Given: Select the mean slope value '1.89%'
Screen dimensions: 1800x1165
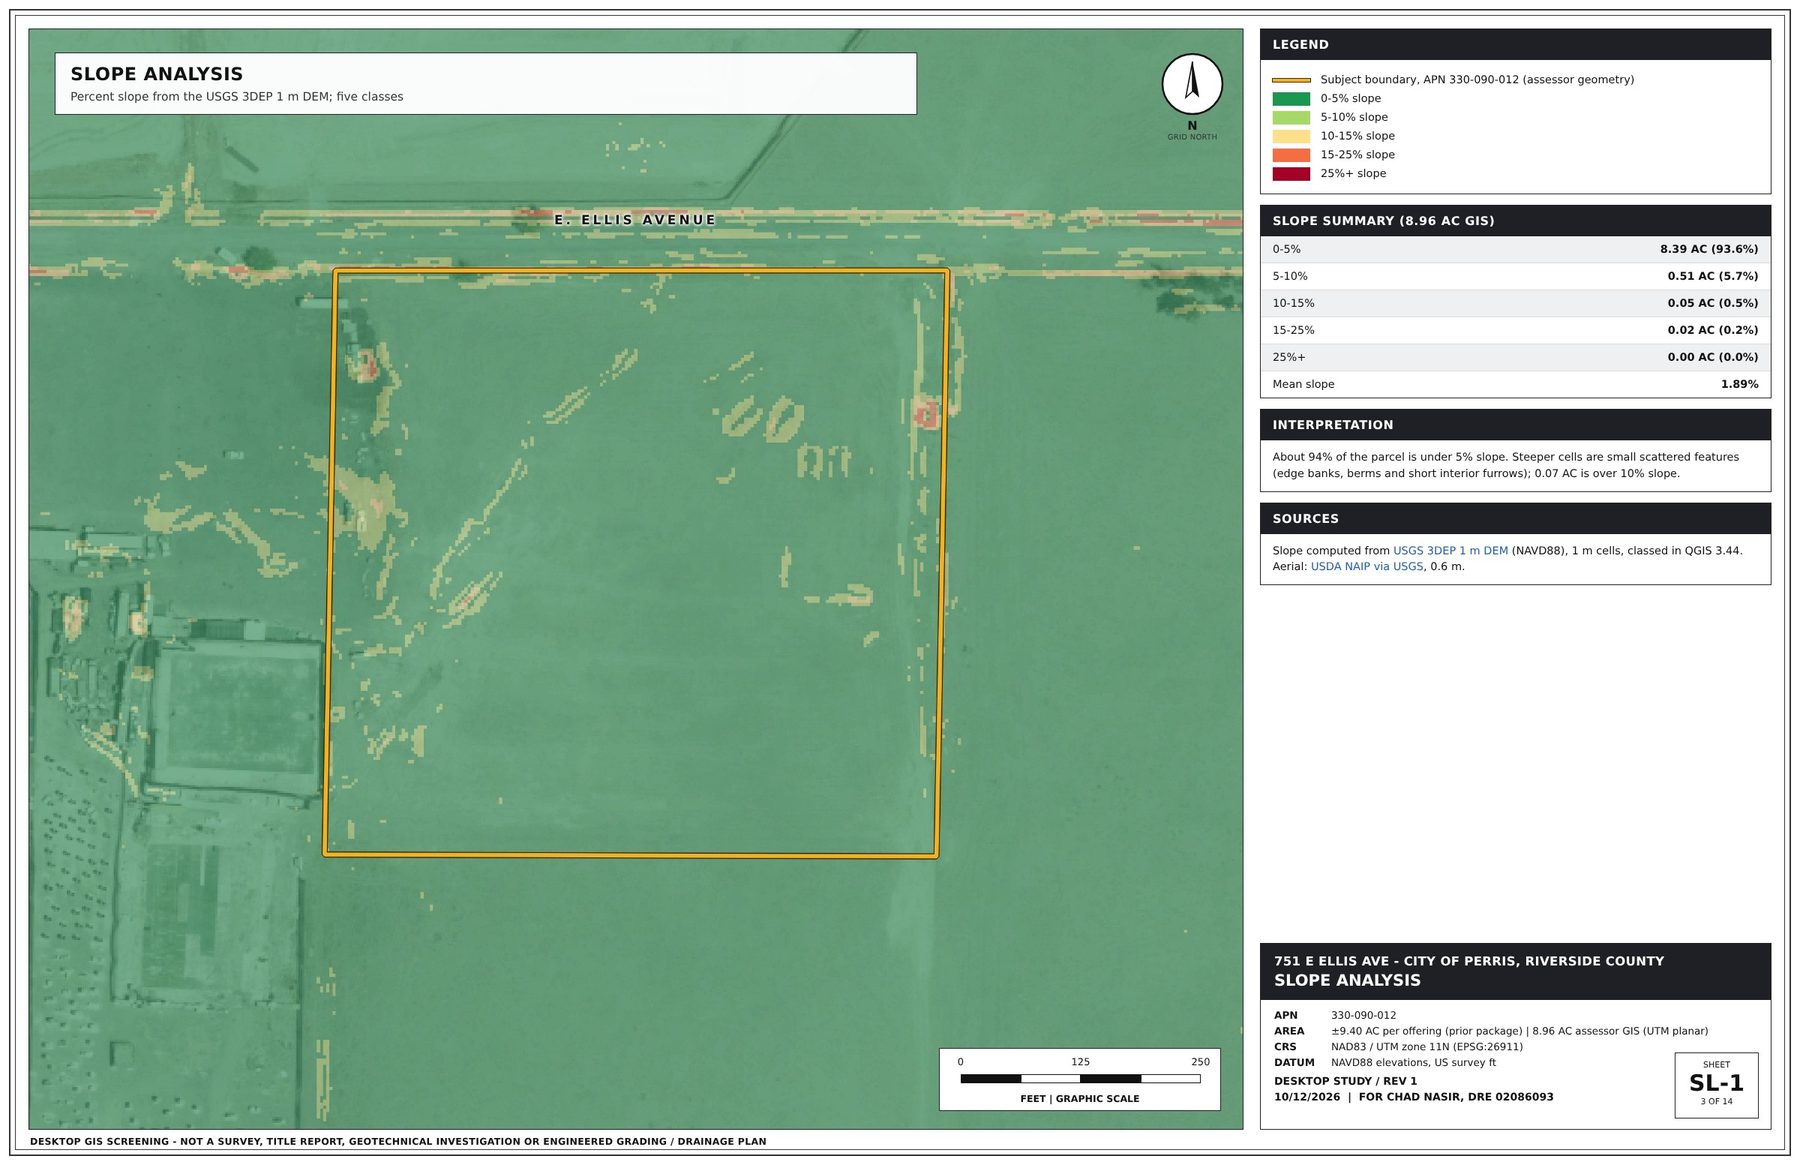Looking at the screenshot, I should click(x=1739, y=384).
